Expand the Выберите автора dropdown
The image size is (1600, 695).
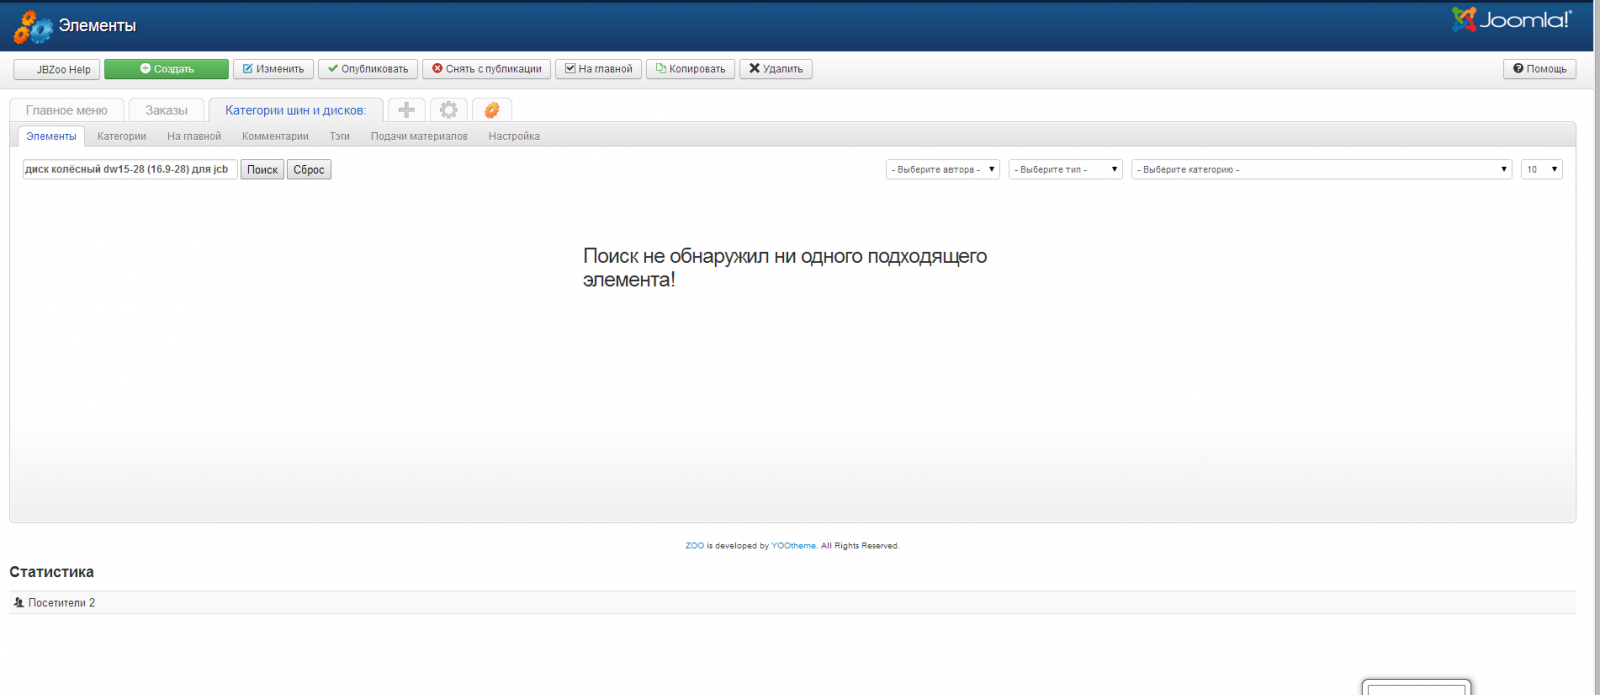(x=942, y=170)
